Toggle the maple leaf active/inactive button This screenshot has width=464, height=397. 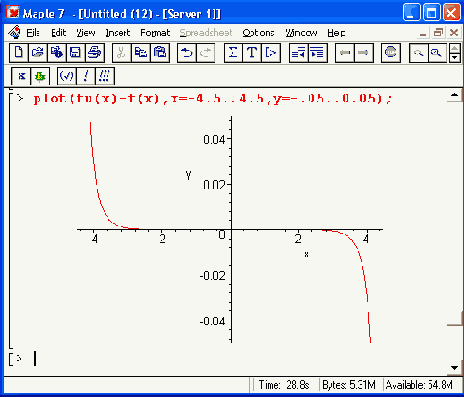[x=40, y=76]
